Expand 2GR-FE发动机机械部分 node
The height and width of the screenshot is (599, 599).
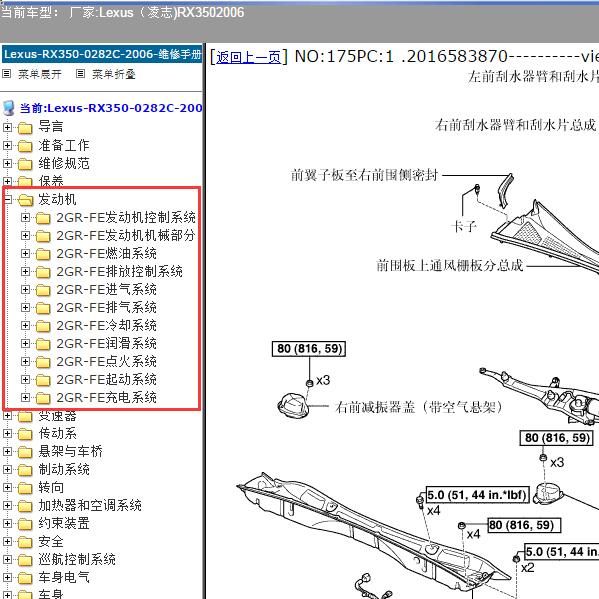tap(25, 235)
